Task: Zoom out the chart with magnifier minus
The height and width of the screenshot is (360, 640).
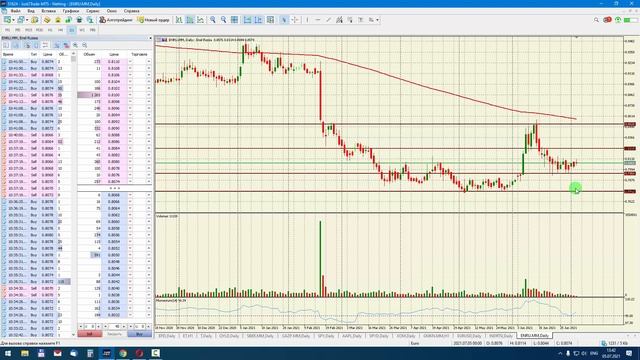Action: 223,20
